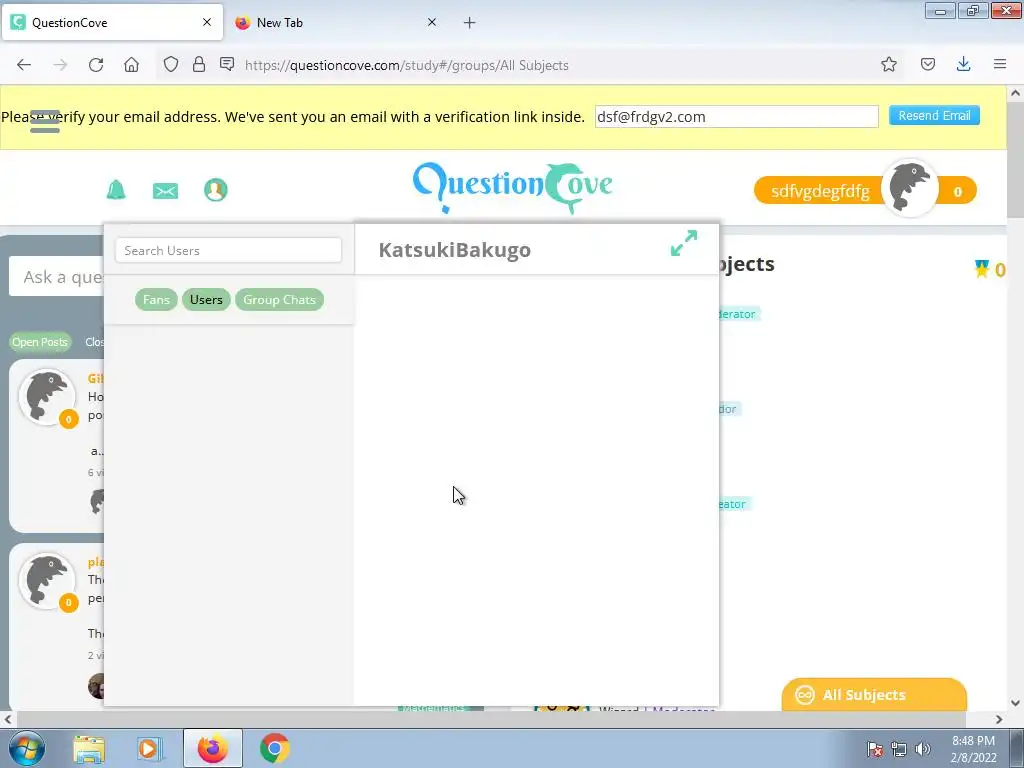
Task: Click the page scroll-up arrow
Action: coord(1015,93)
